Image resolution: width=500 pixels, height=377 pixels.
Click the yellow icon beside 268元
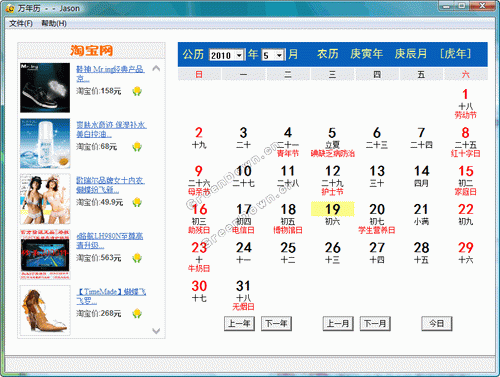[x=137, y=314]
